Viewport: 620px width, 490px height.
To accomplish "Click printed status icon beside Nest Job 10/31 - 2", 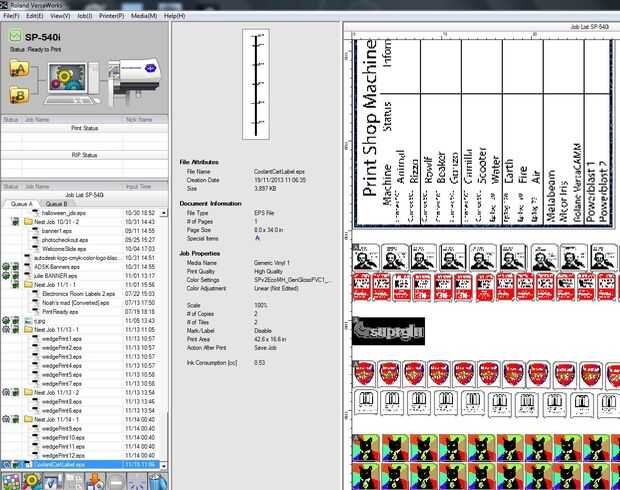I will pos(15,222).
